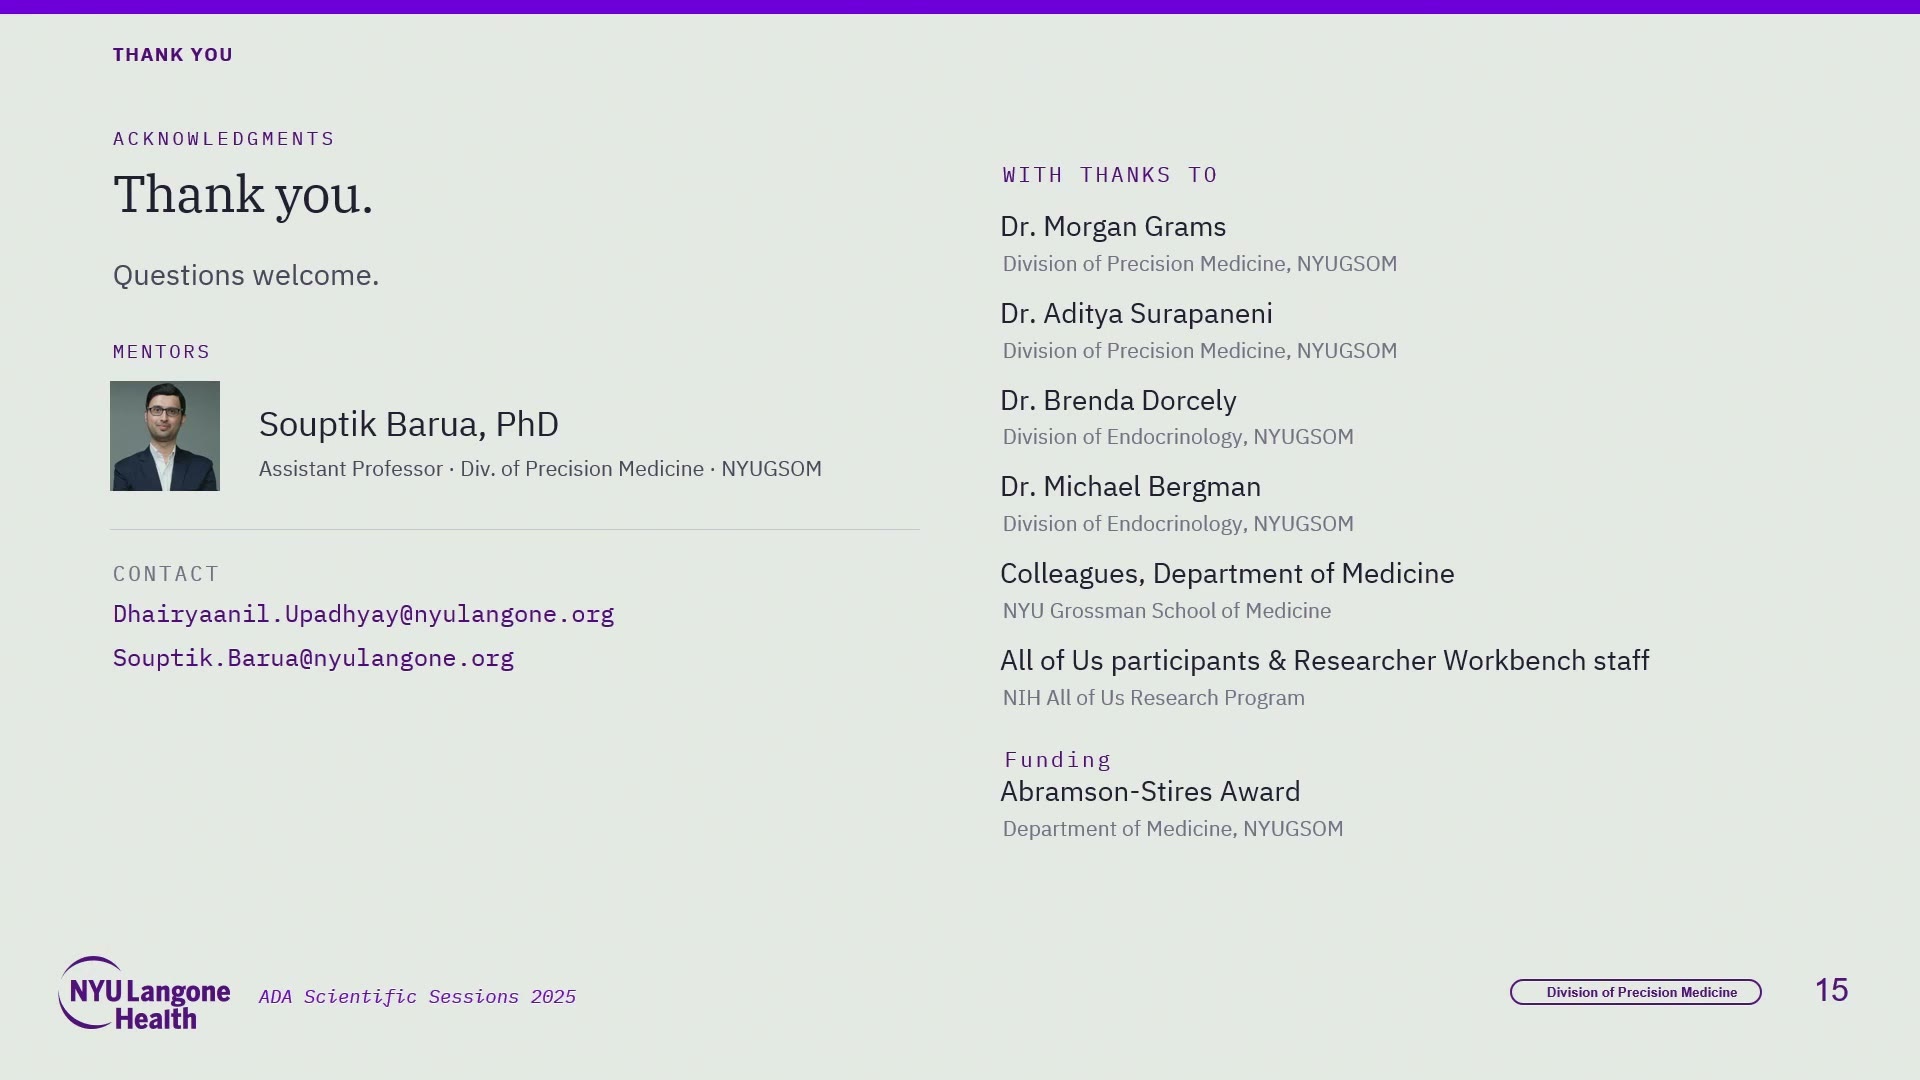
Task: Click the Division of Precision Medicine badge
Action: pos(1636,992)
